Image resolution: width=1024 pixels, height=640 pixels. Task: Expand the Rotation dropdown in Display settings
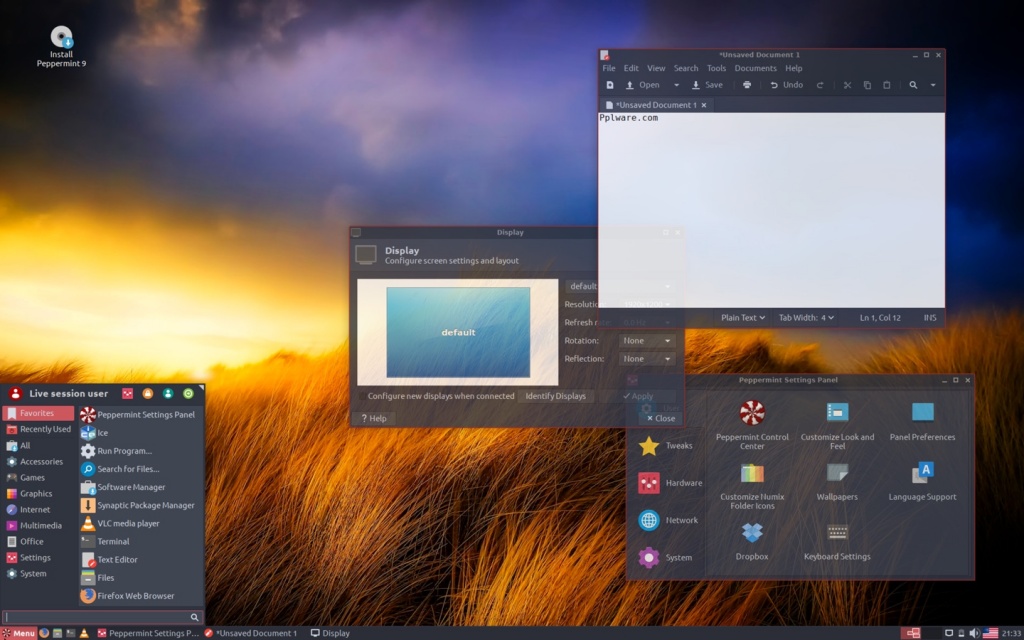click(646, 340)
